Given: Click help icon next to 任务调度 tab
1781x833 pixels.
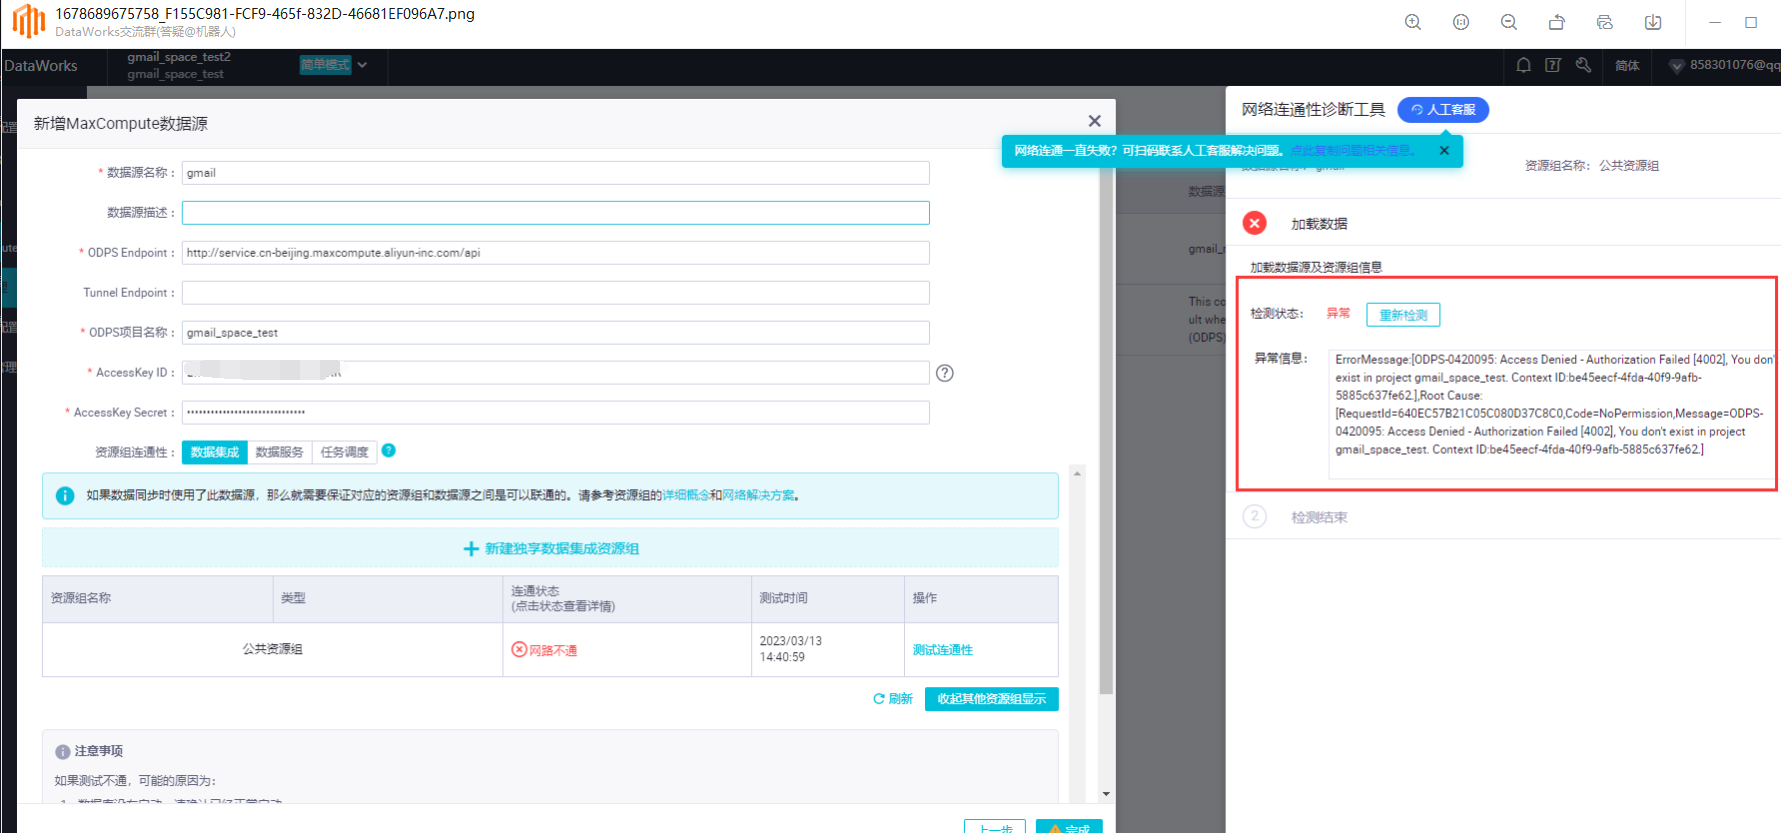Looking at the screenshot, I should 389,451.
